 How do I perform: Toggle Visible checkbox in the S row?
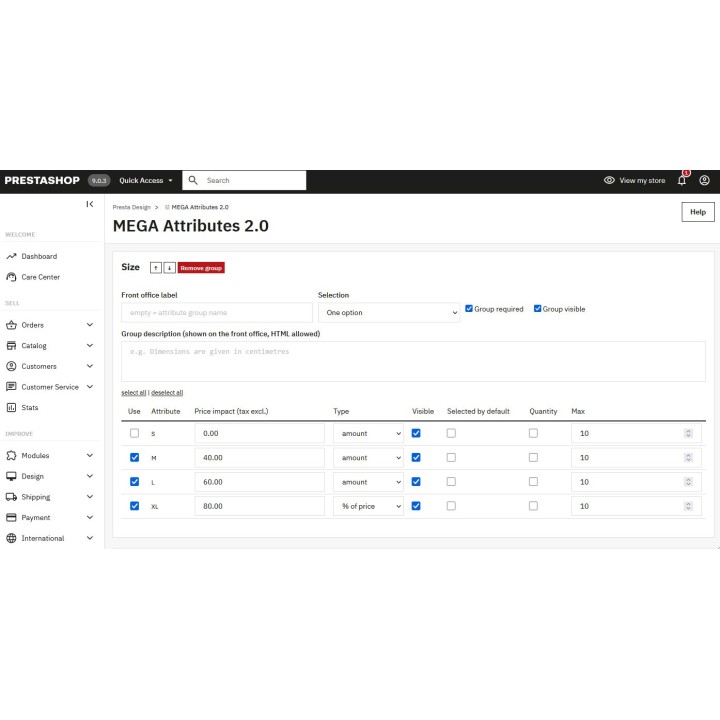pyautogui.click(x=416, y=433)
